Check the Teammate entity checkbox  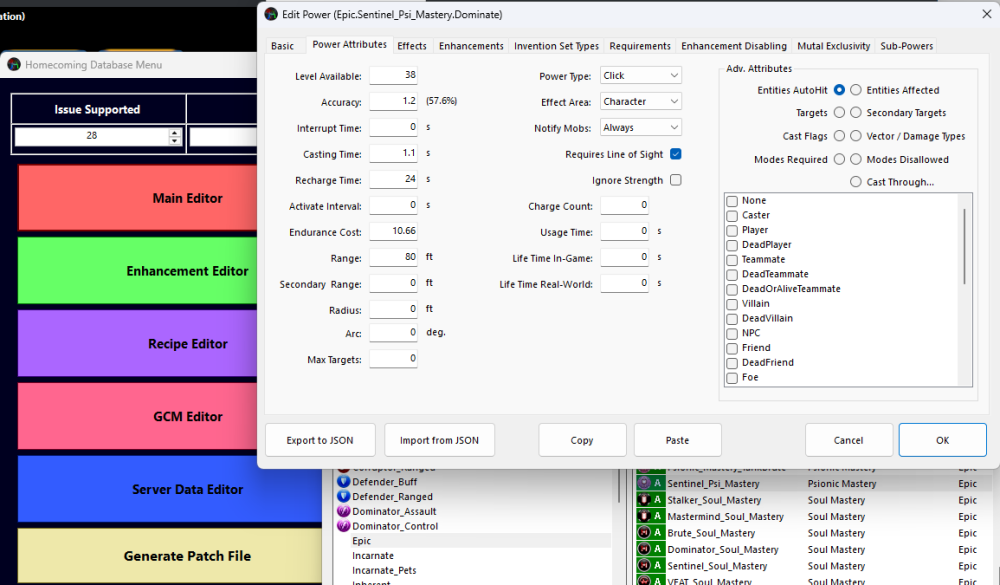click(x=732, y=260)
